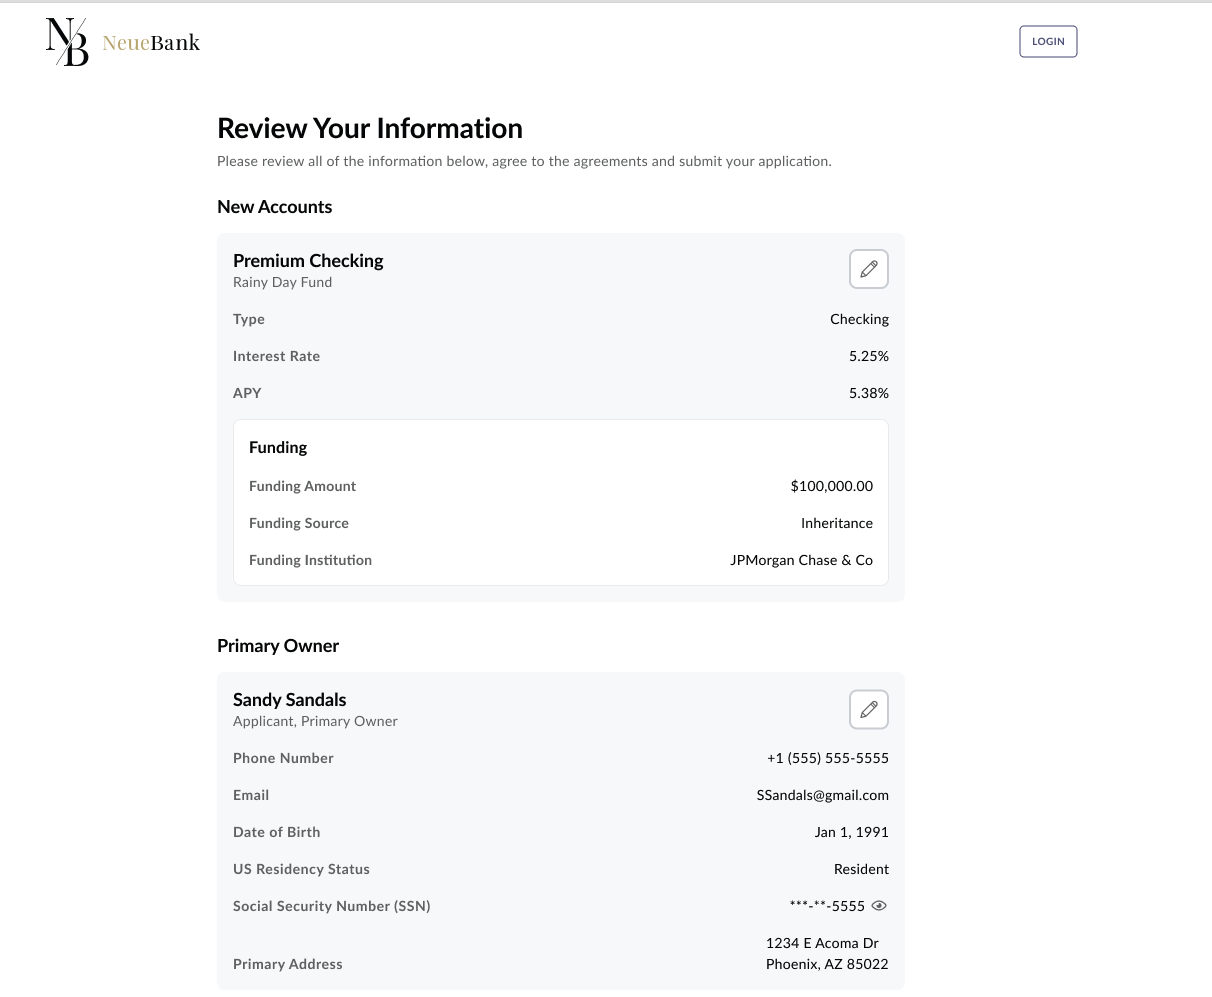This screenshot has width=1212, height=997.
Task: Click the Primary Owner section heading
Action: coord(277,646)
